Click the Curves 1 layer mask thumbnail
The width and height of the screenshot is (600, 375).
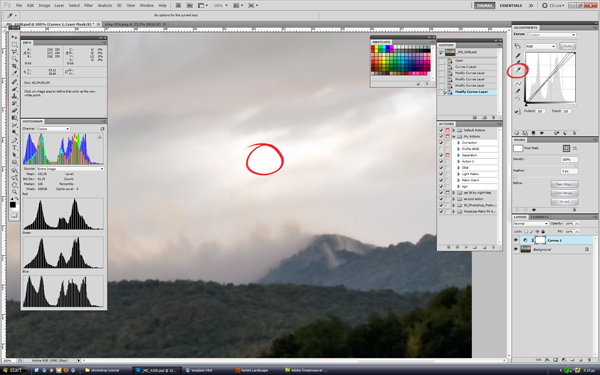pos(540,240)
